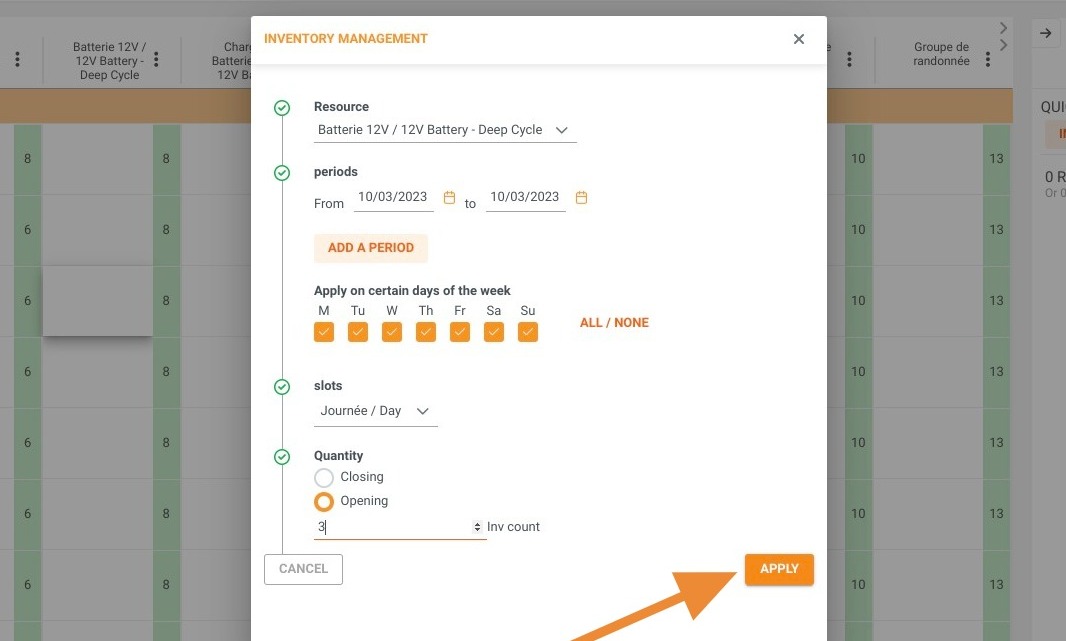Viewport: 1066px width, 641px height.
Task: Click the to date field
Action: [x=525, y=198]
